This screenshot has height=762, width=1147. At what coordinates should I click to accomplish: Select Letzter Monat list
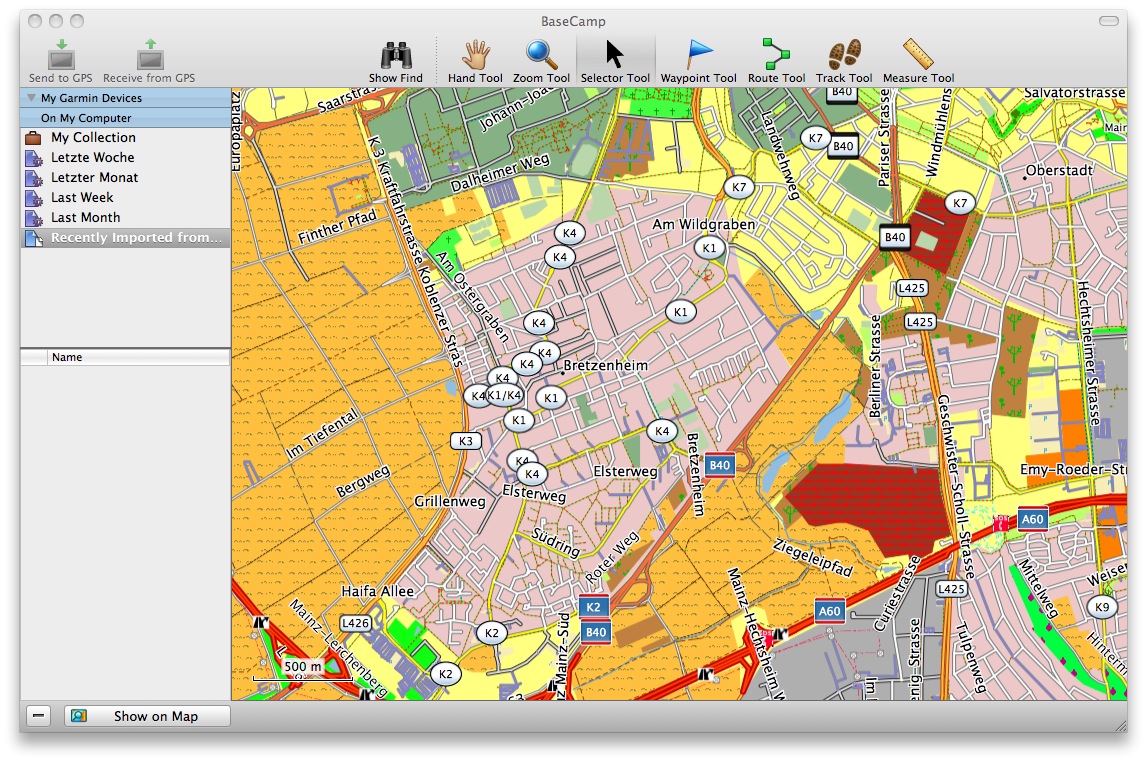125,178
